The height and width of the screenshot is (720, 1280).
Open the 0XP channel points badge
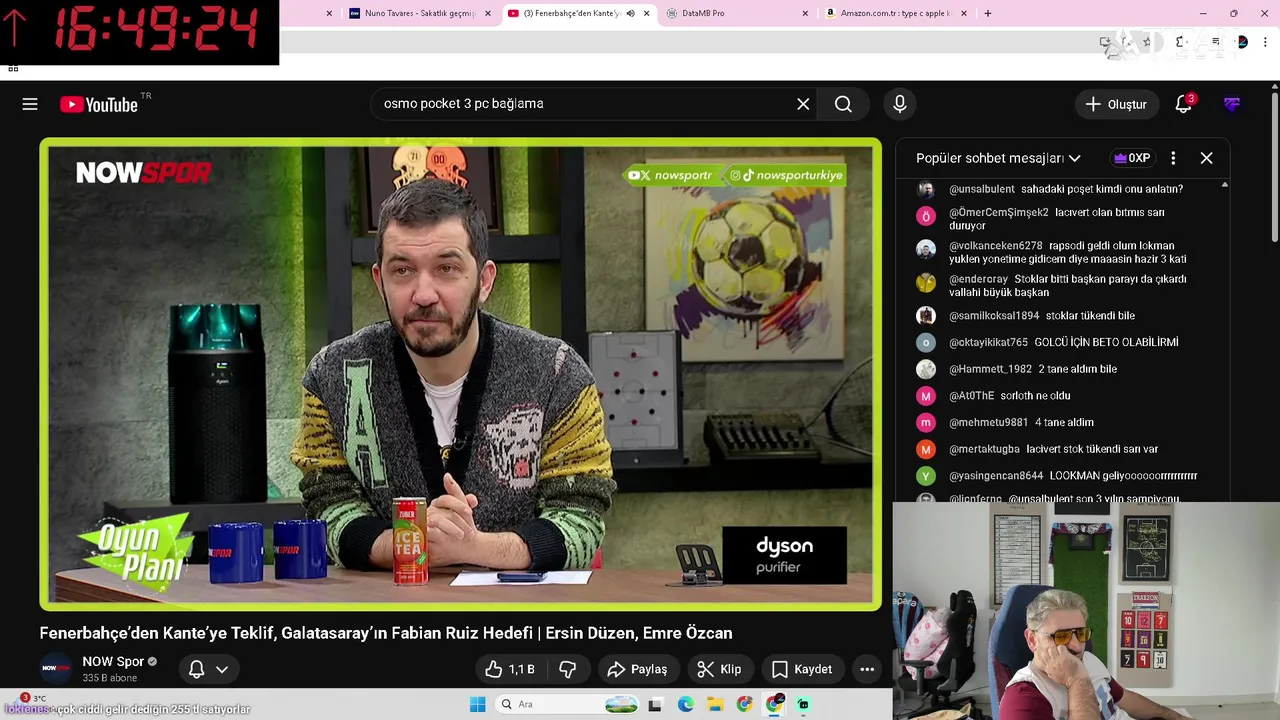click(x=1132, y=158)
